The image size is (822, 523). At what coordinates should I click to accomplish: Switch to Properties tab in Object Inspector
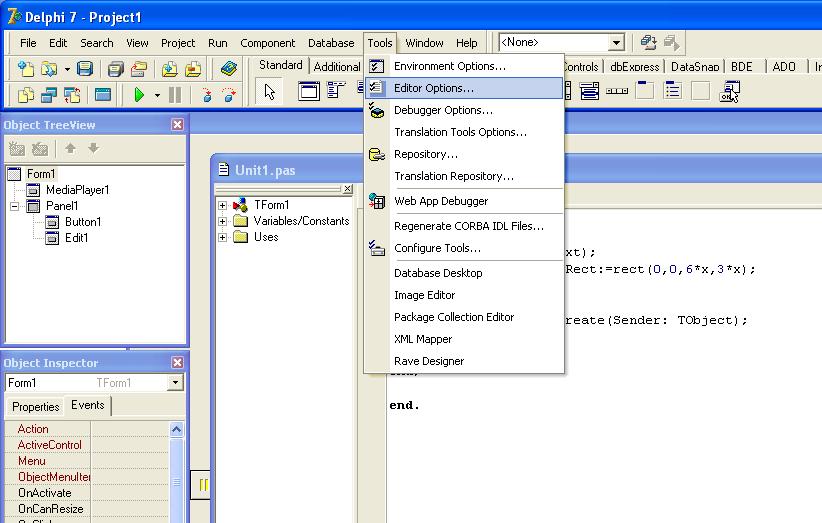click(x=36, y=406)
